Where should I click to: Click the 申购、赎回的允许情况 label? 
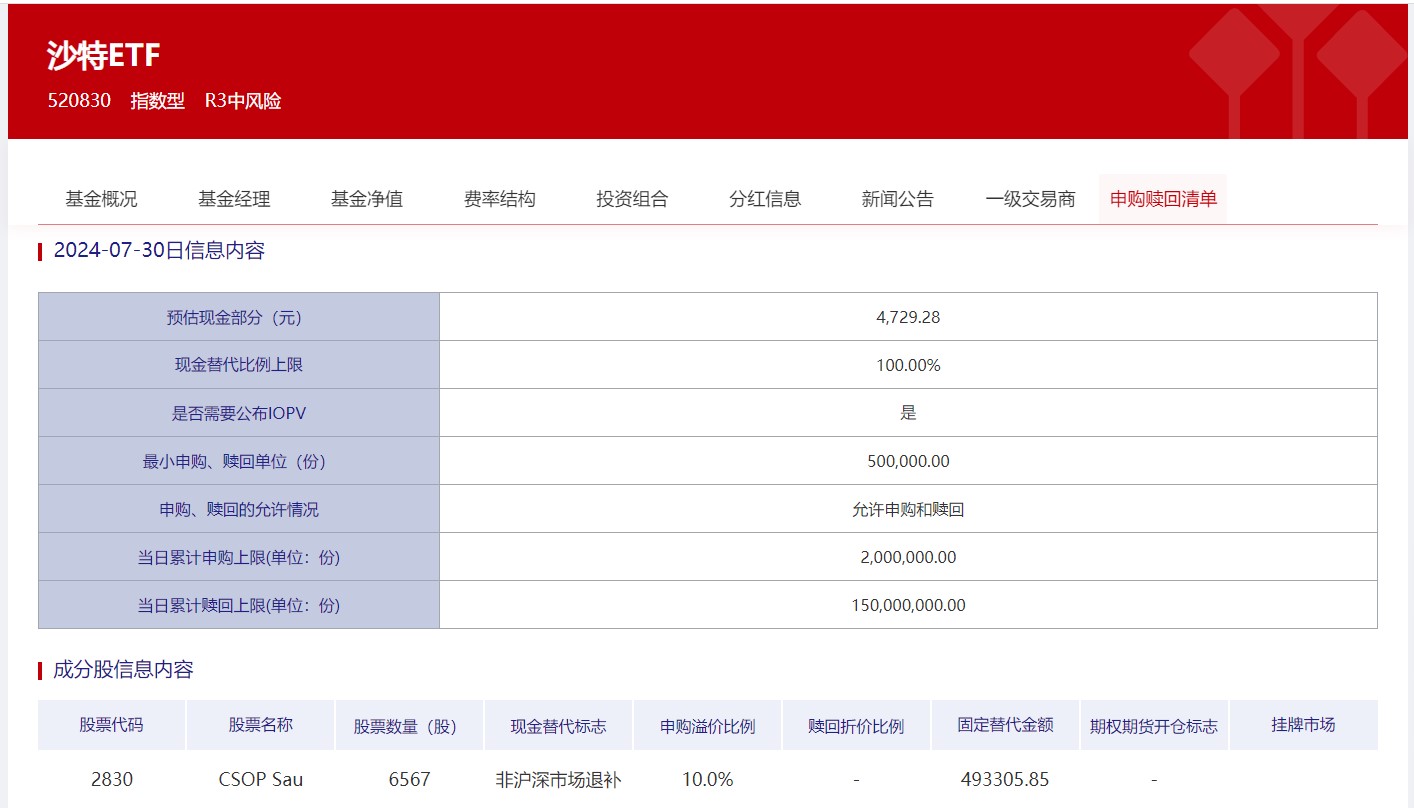[239, 509]
